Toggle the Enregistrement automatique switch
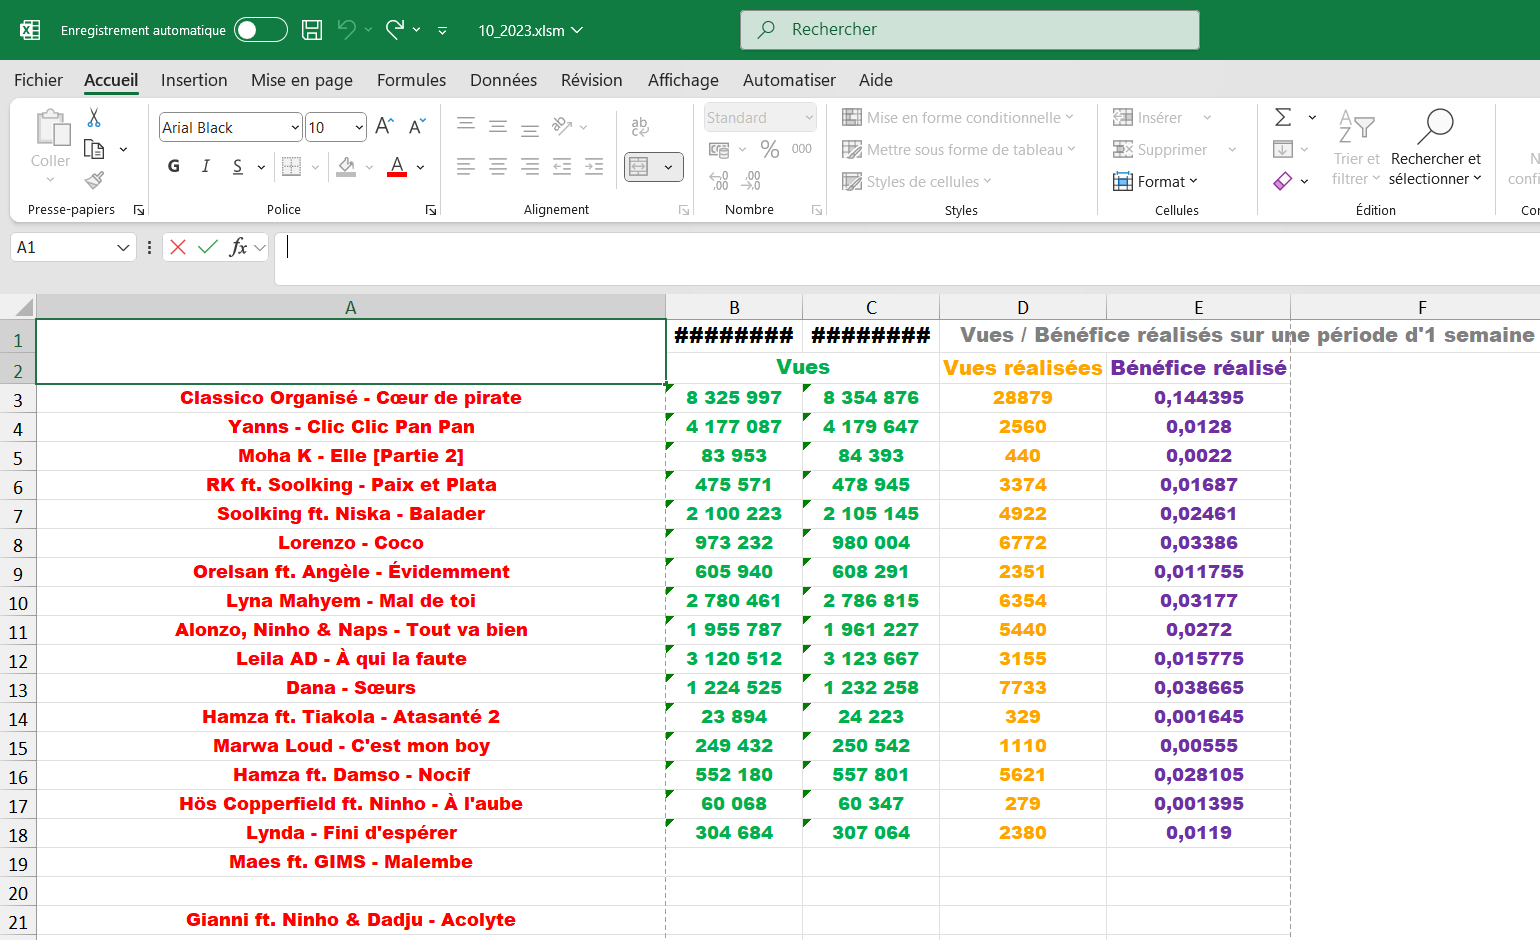 tap(260, 30)
